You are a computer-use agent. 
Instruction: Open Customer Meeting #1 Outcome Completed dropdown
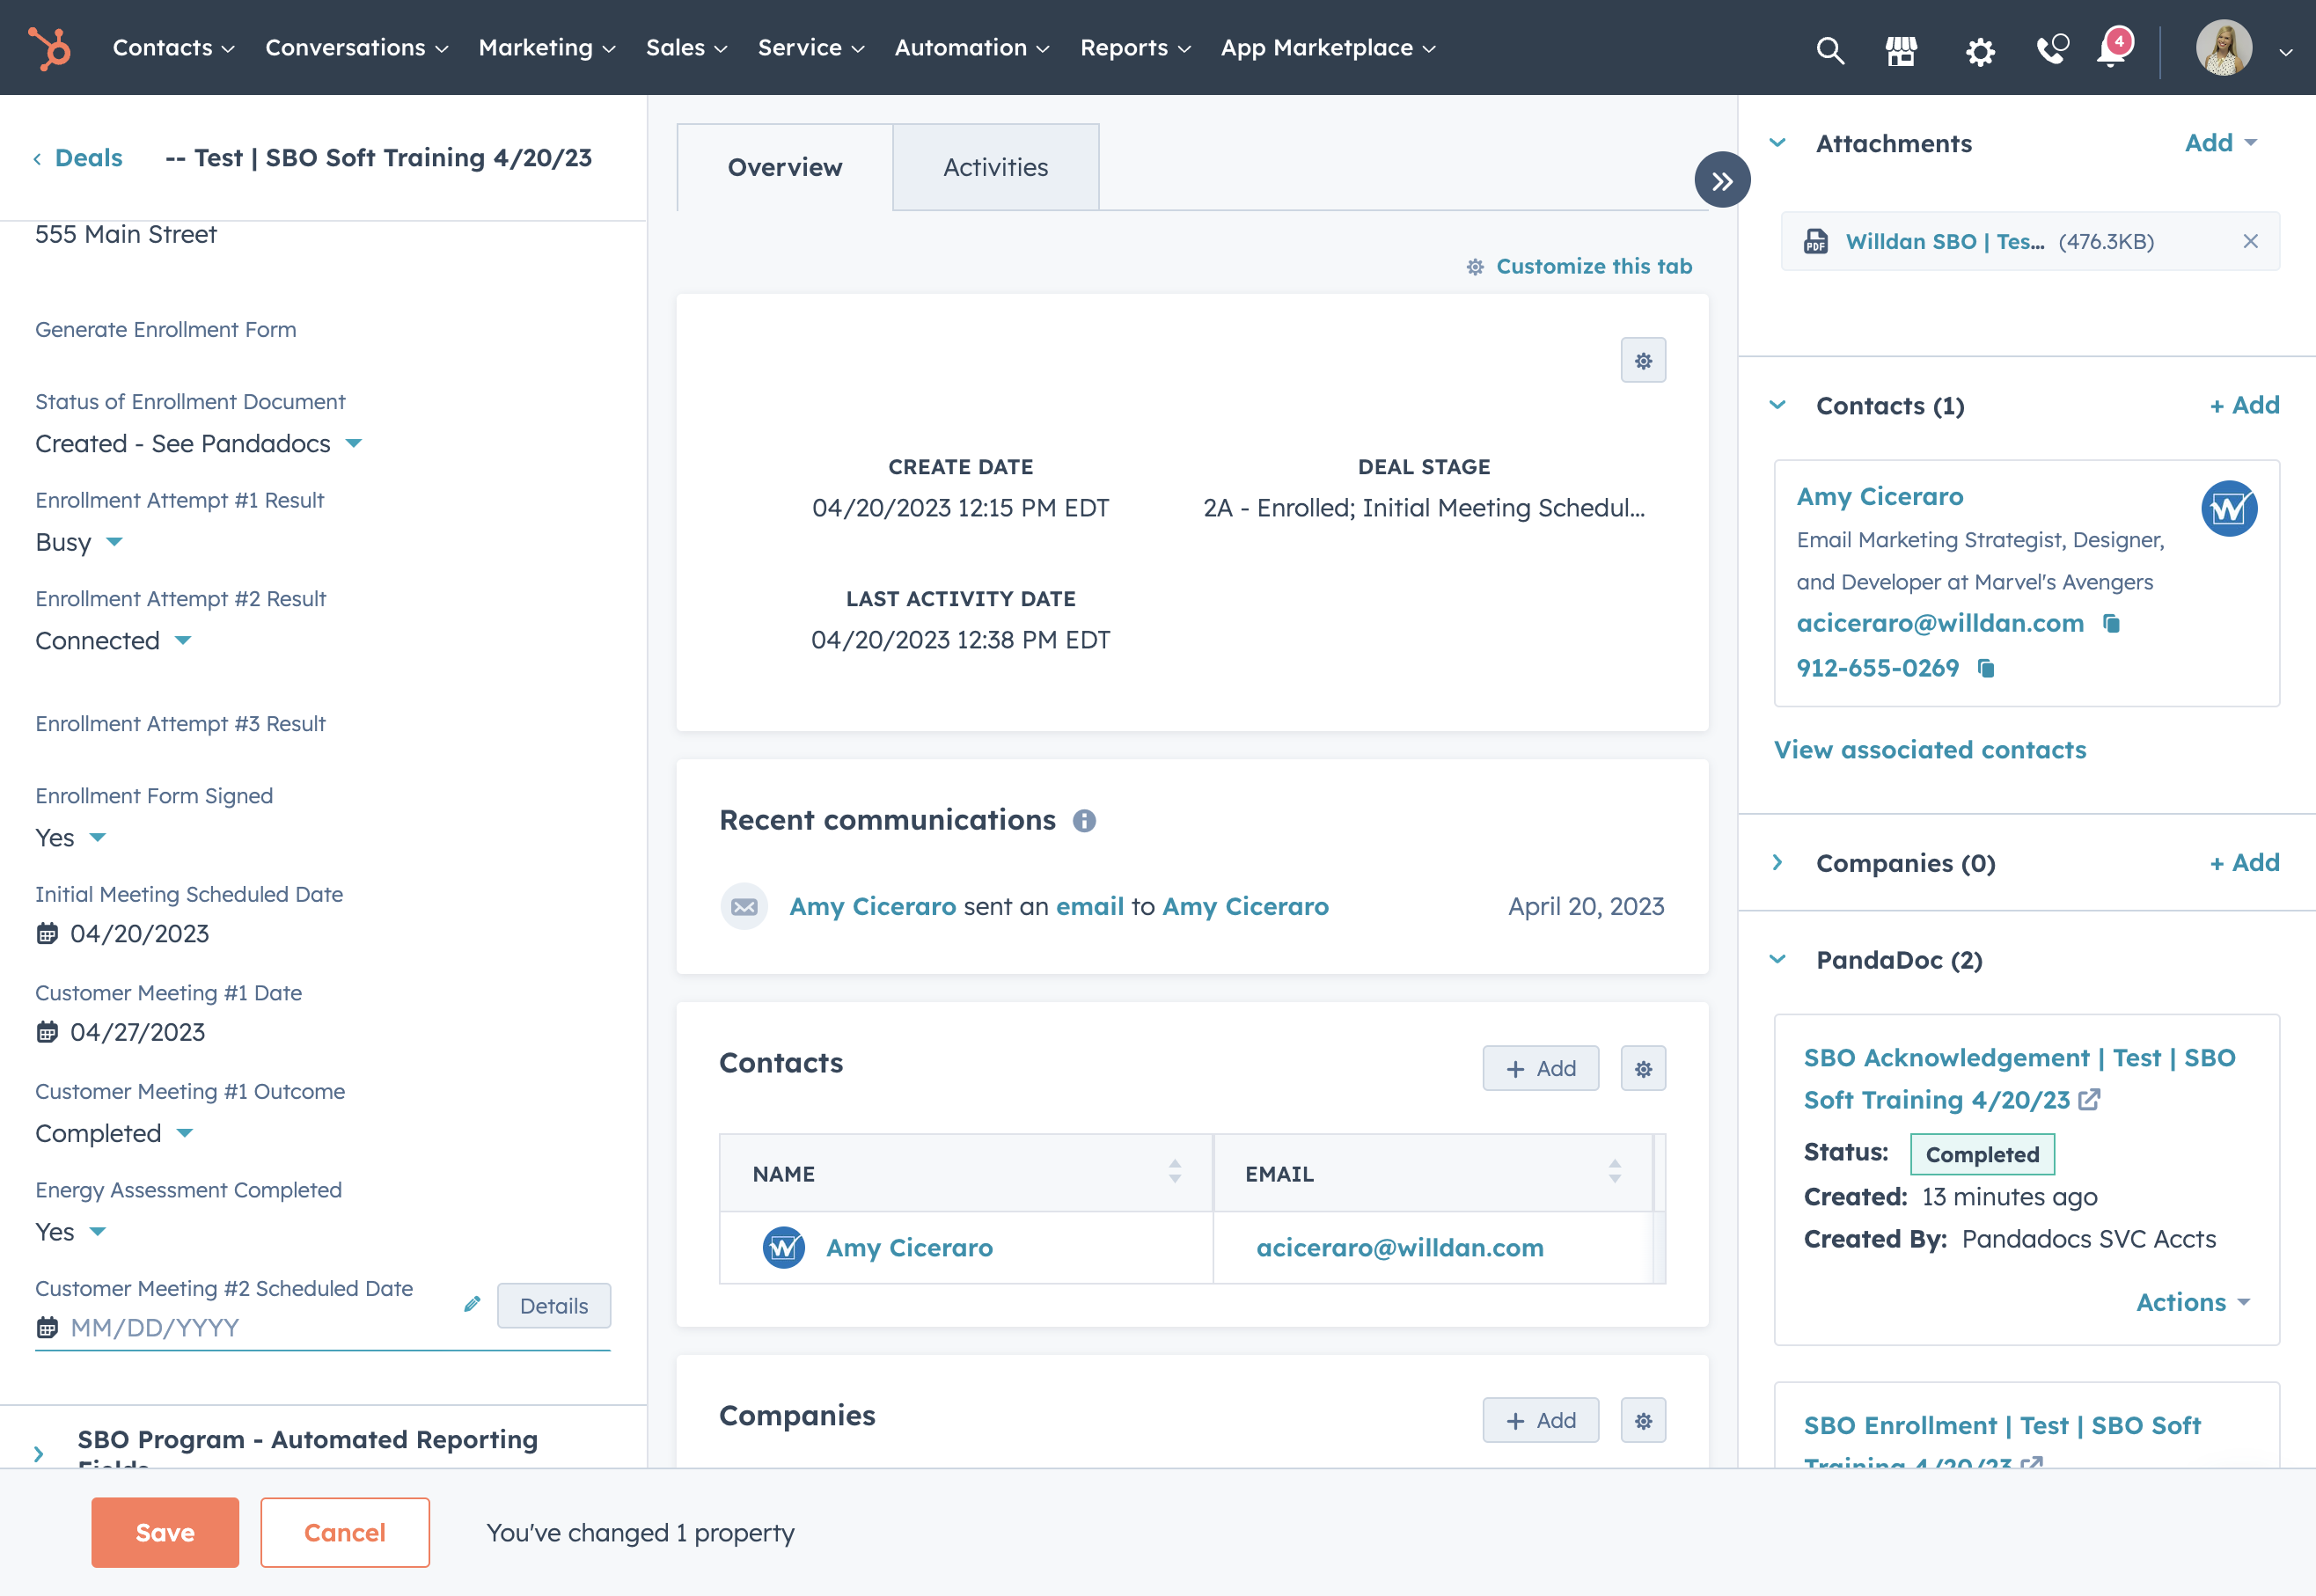coord(114,1133)
